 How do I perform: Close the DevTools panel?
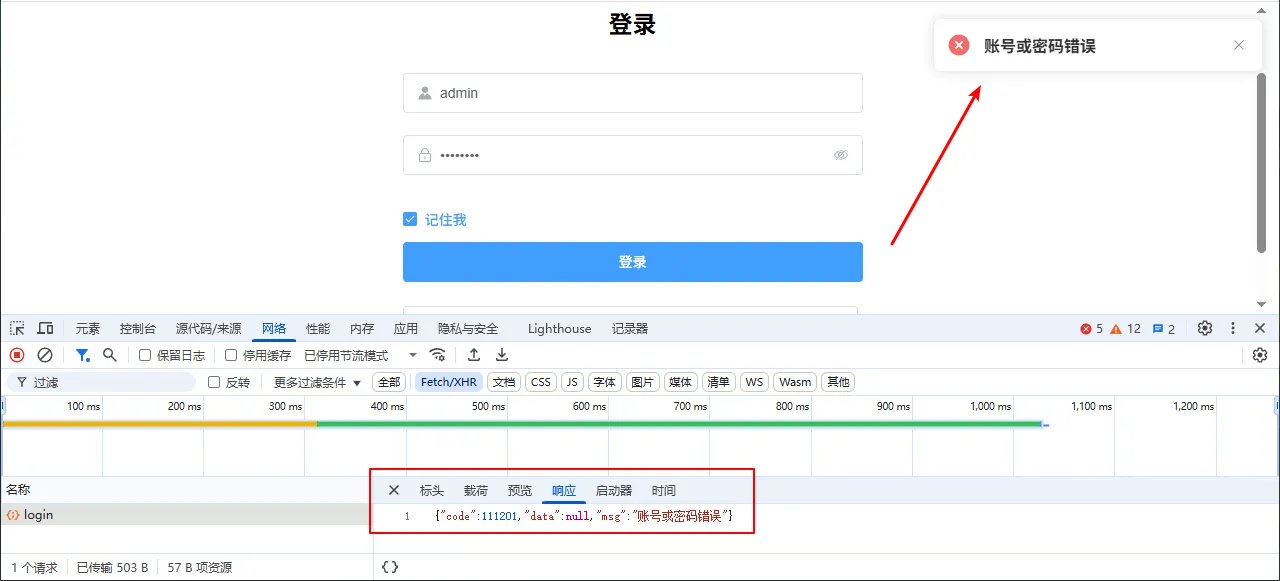tap(1260, 328)
